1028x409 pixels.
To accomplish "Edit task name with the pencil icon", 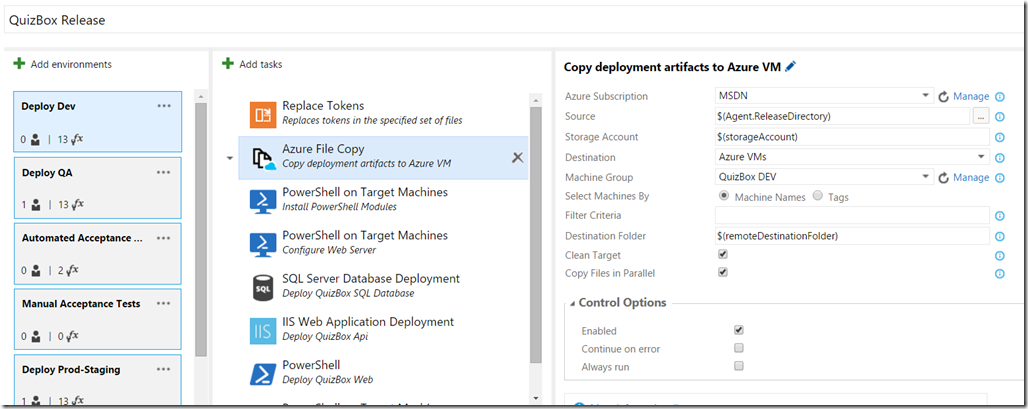I will pyautogui.click(x=790, y=66).
